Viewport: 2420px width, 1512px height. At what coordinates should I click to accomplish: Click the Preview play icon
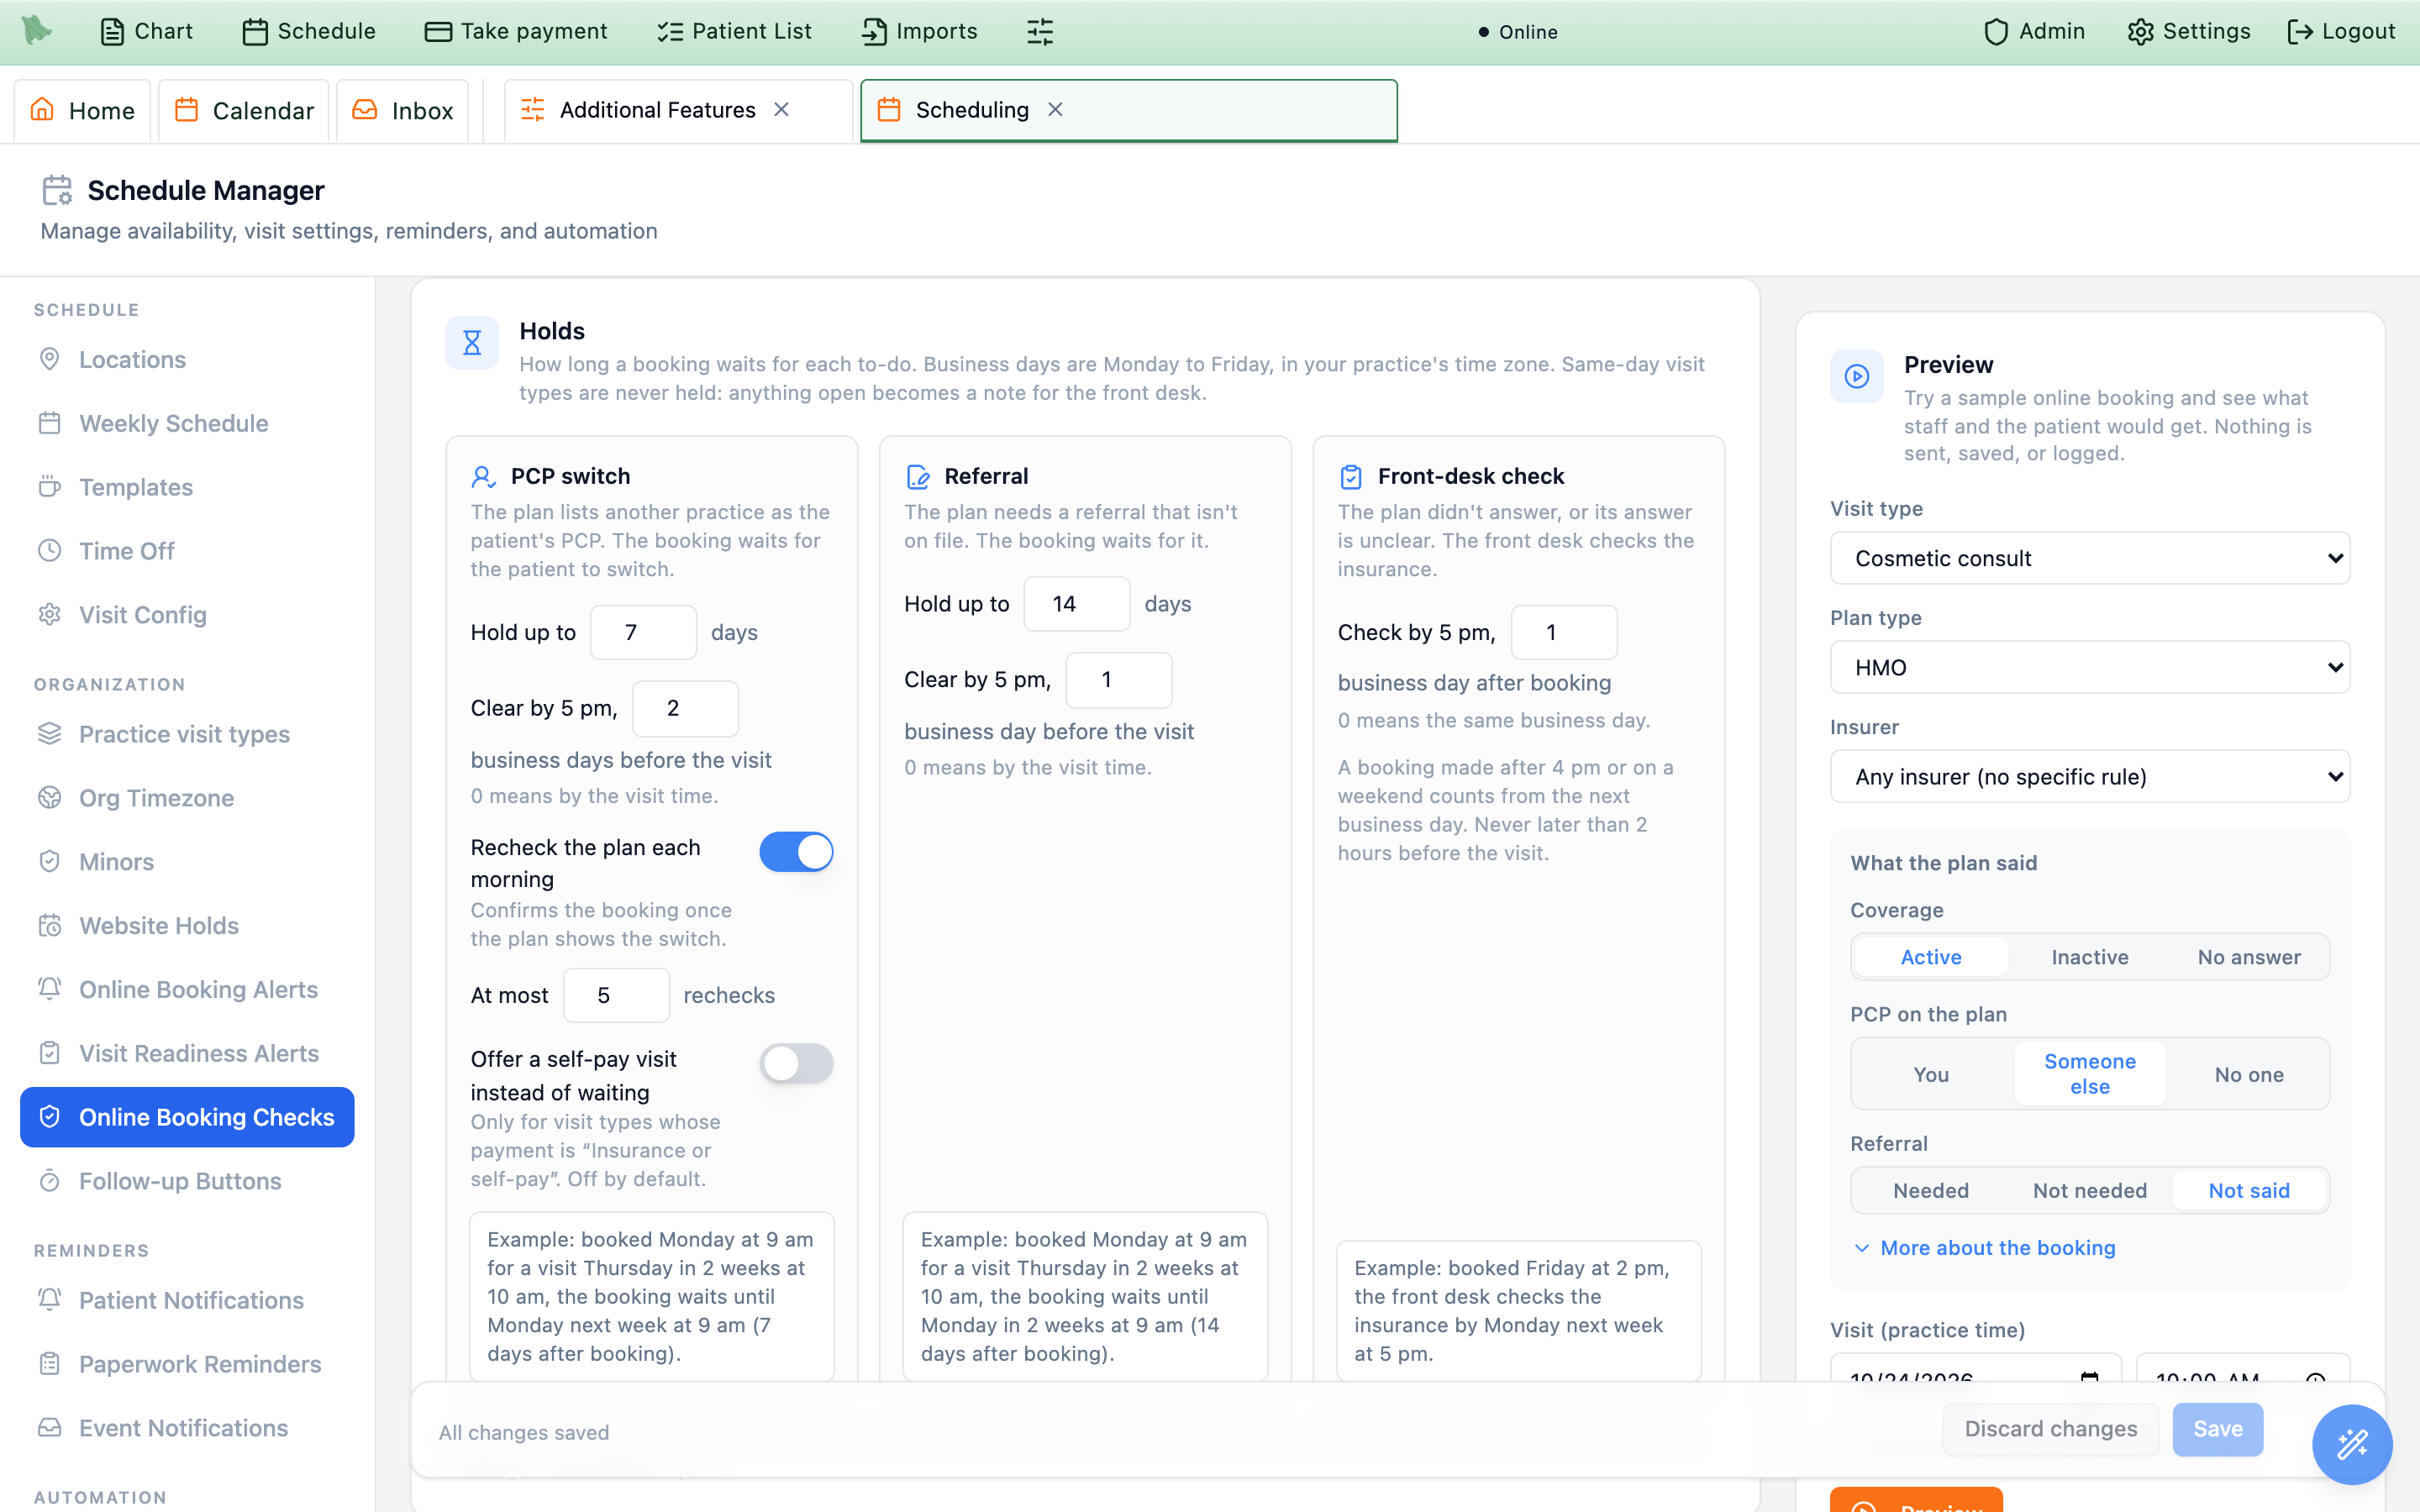click(1856, 376)
